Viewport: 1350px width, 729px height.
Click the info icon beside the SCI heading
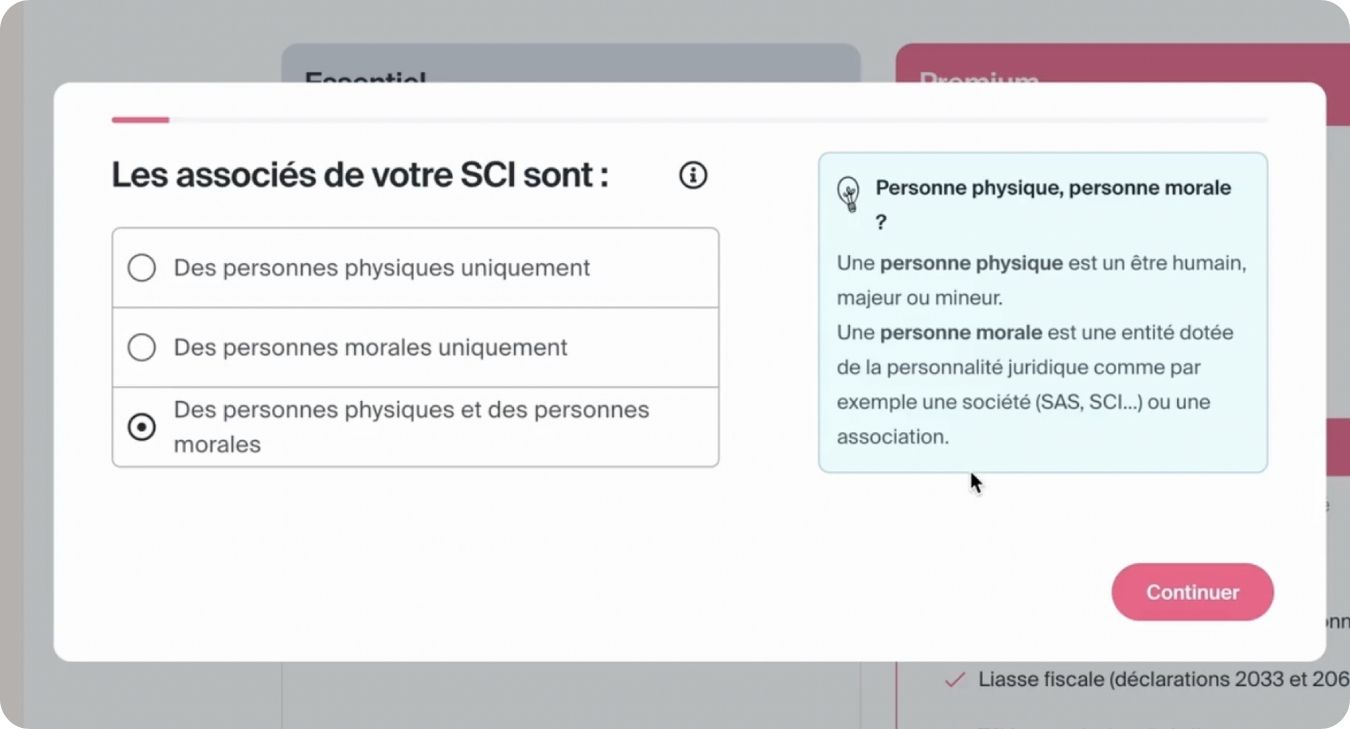pyautogui.click(x=693, y=176)
